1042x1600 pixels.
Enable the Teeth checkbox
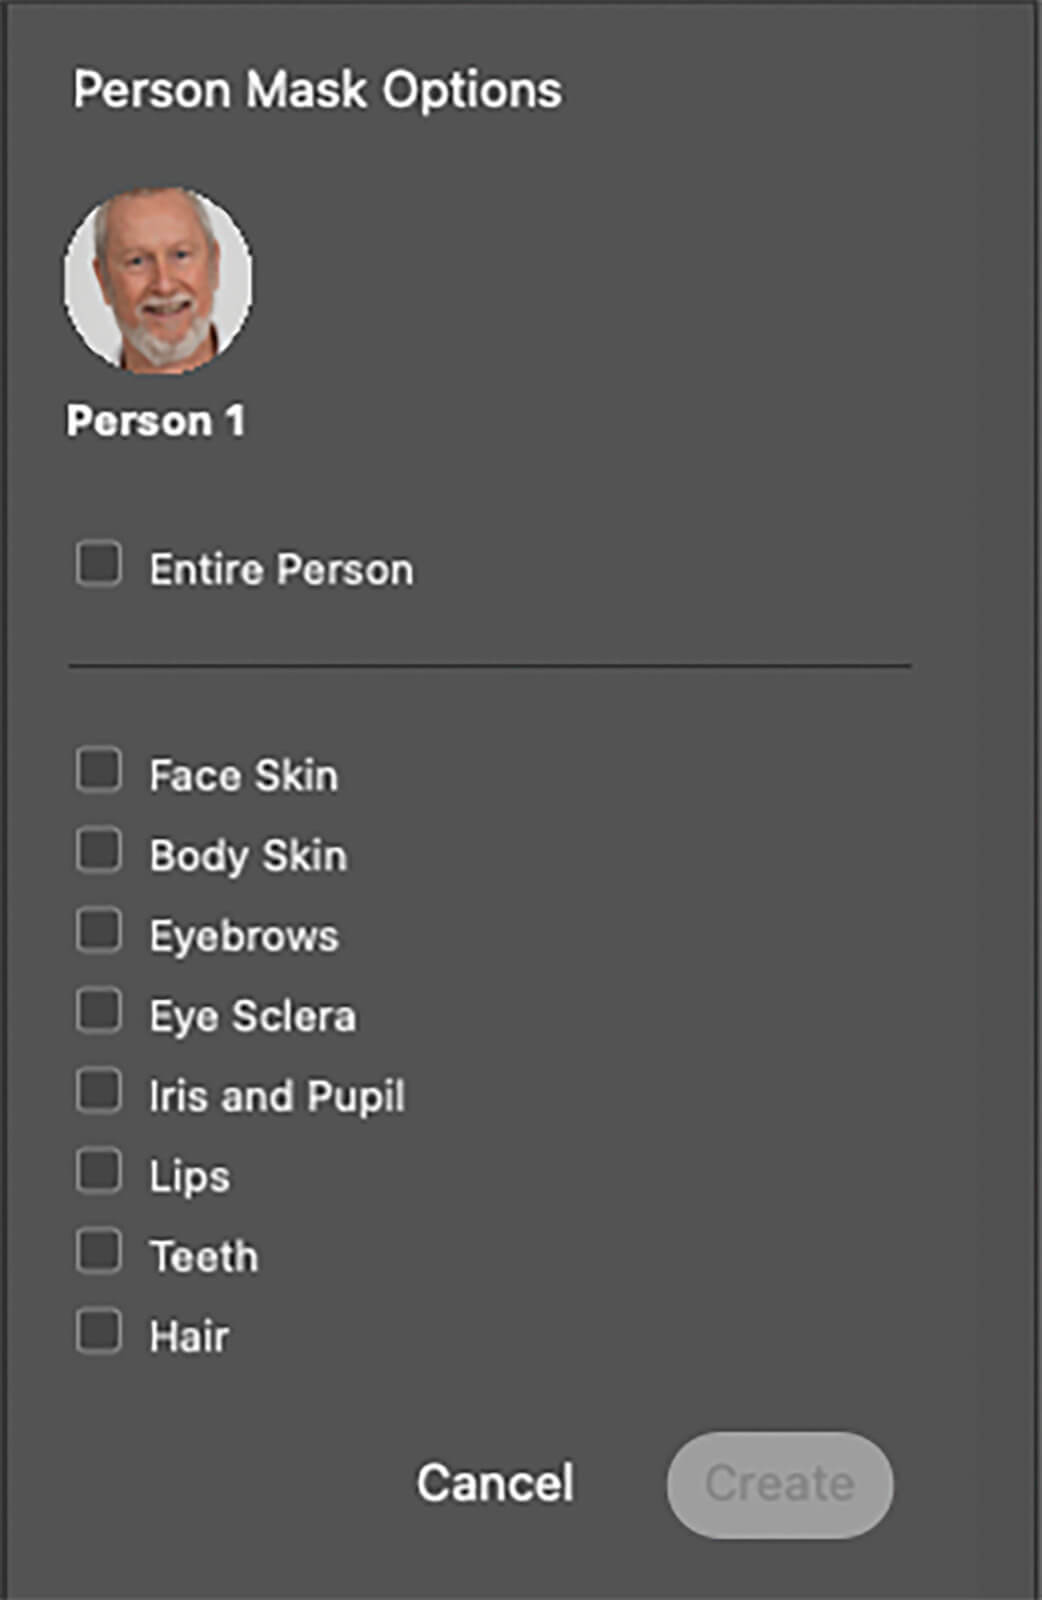pos(99,1251)
